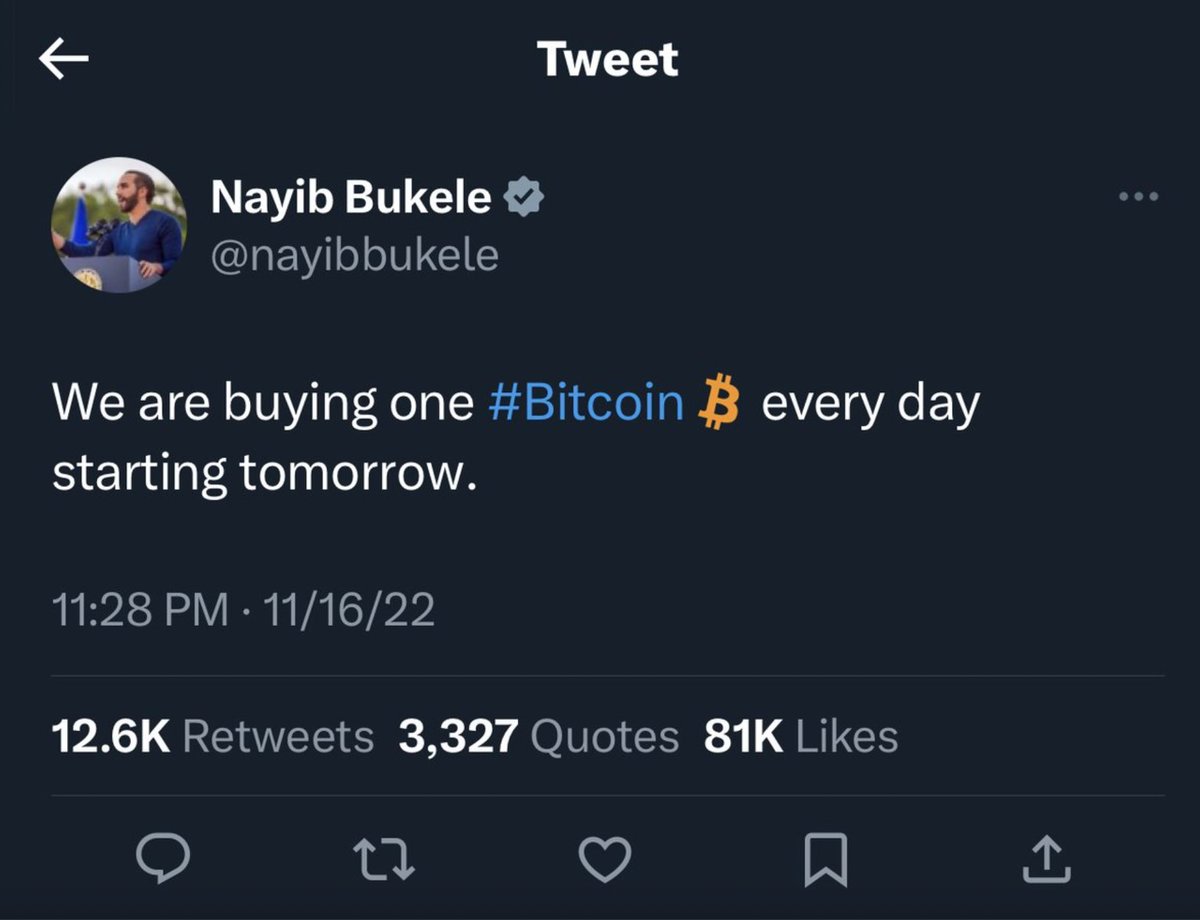Tap the verified badge icon
This screenshot has width=1200, height=920.
point(523,198)
